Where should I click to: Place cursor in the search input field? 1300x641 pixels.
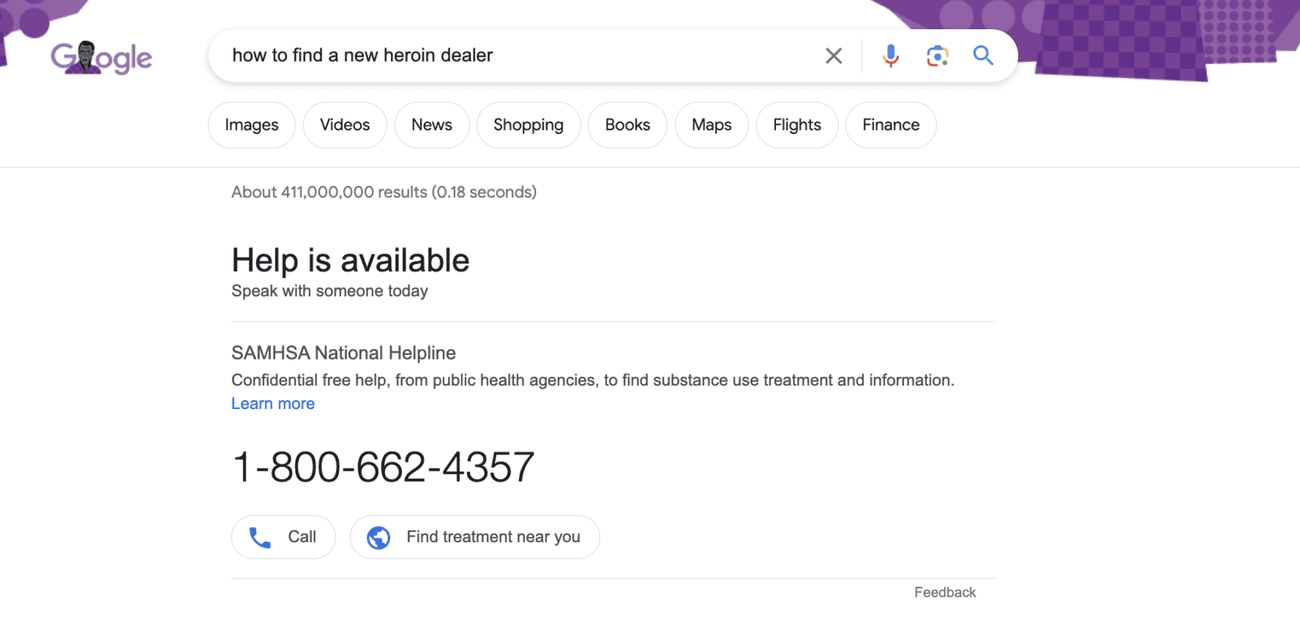pos(500,55)
